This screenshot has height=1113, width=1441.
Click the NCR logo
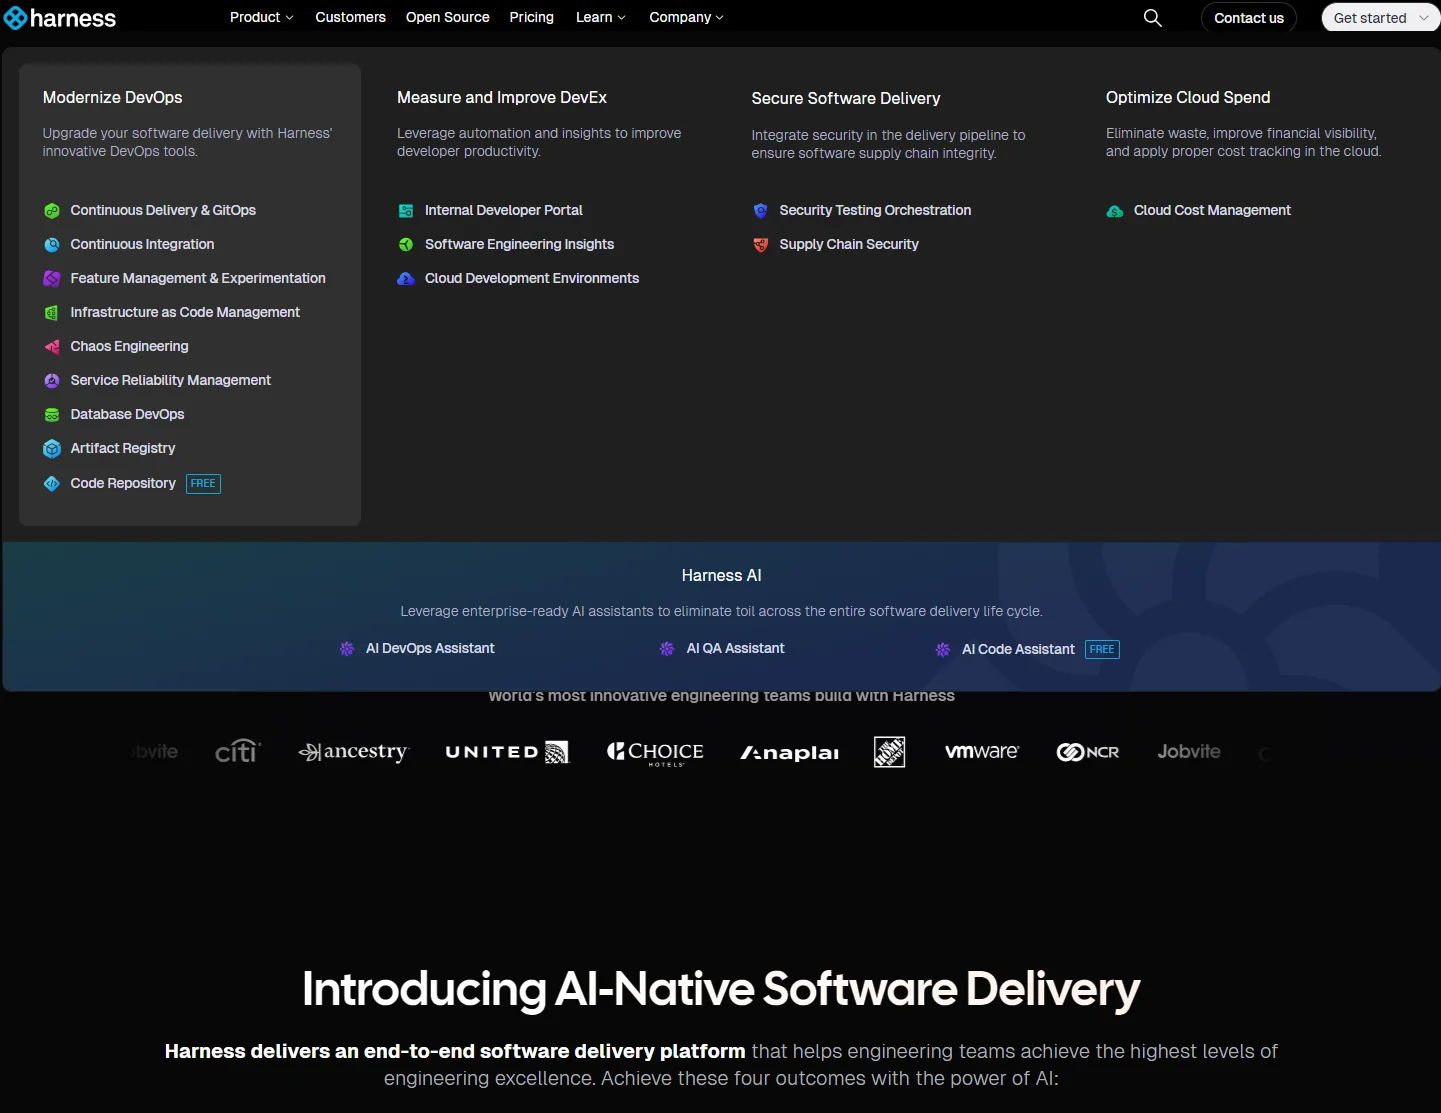tap(1088, 752)
